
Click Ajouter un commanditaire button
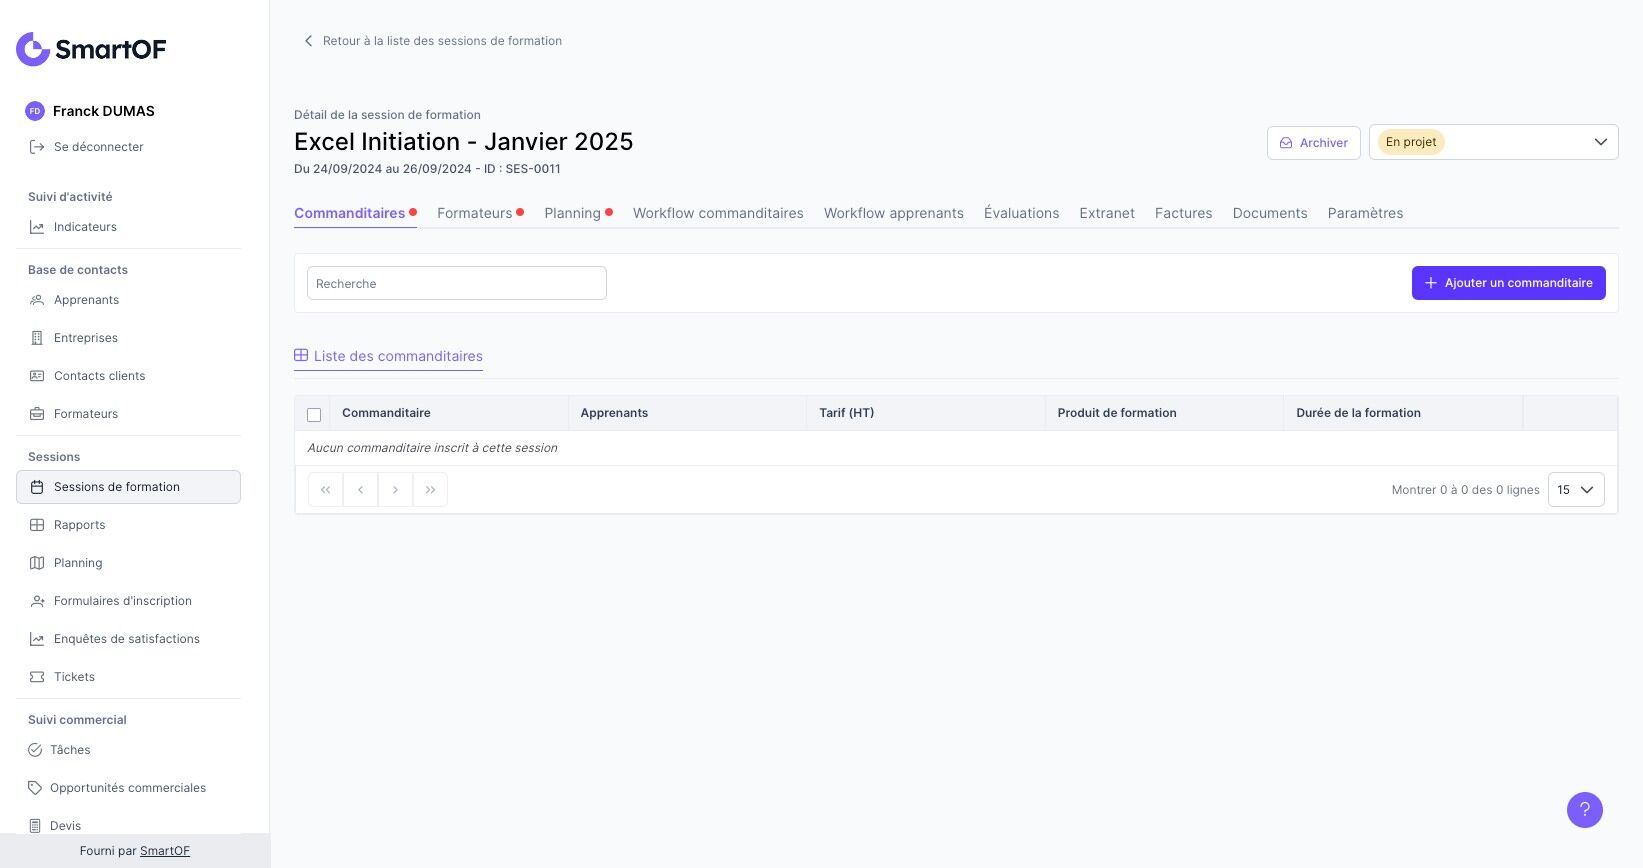tap(1508, 283)
